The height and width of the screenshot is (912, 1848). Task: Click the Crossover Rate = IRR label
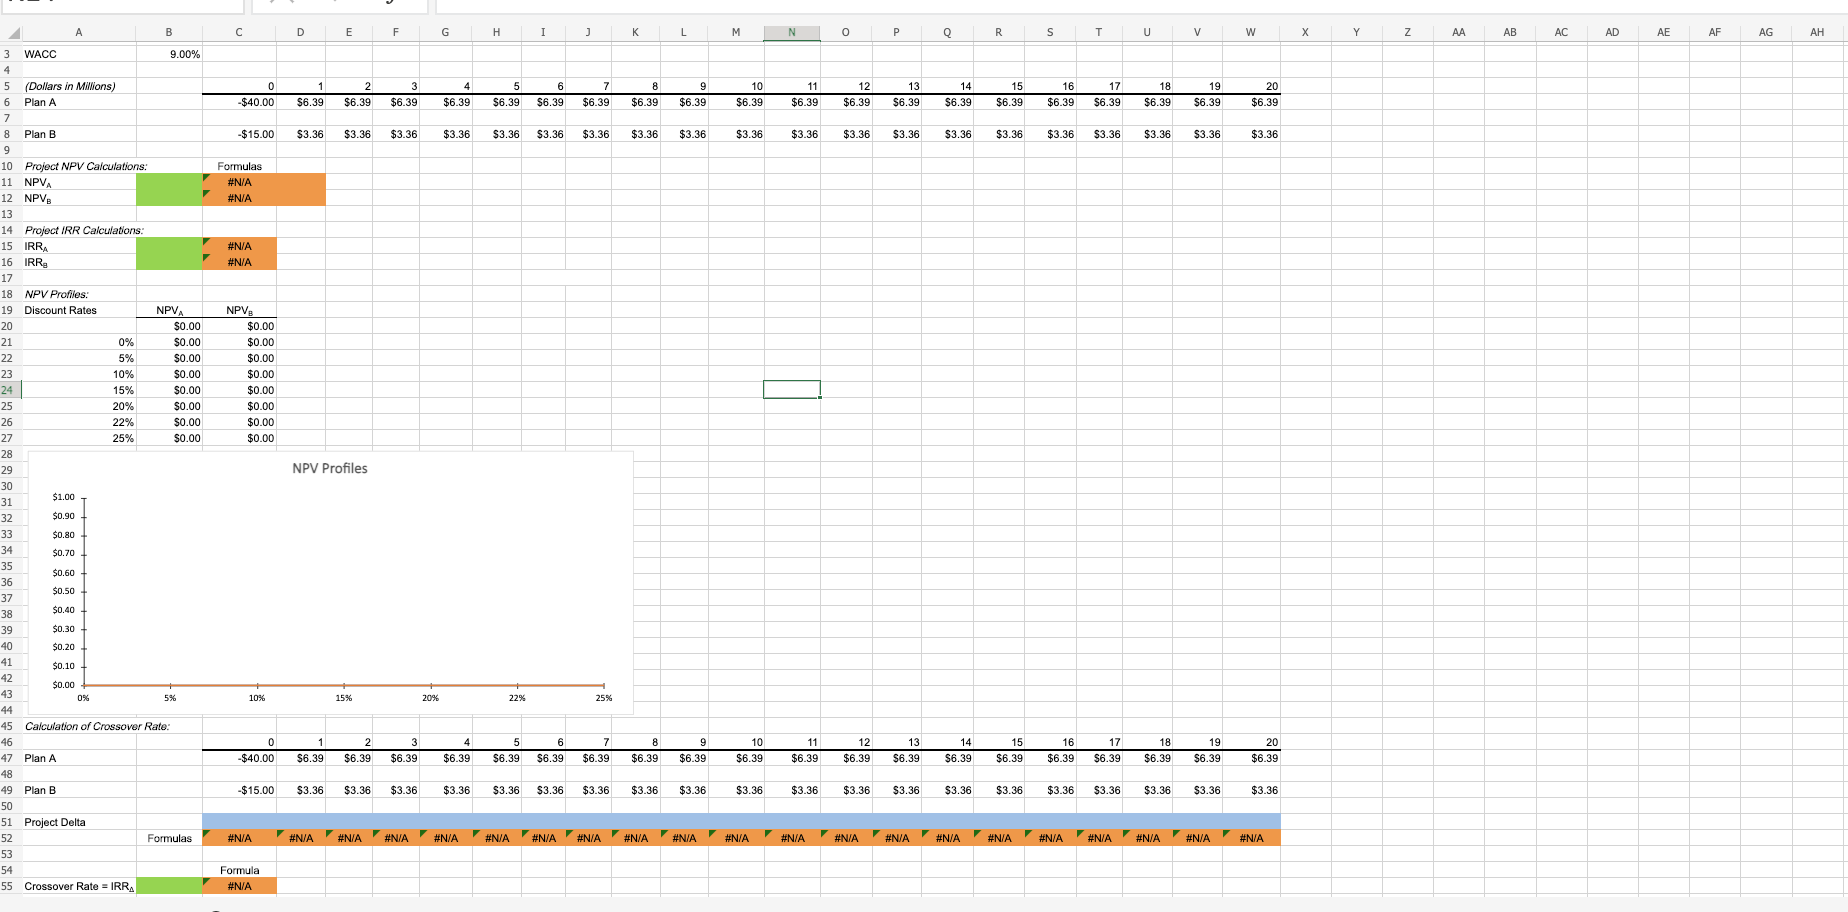(79, 886)
